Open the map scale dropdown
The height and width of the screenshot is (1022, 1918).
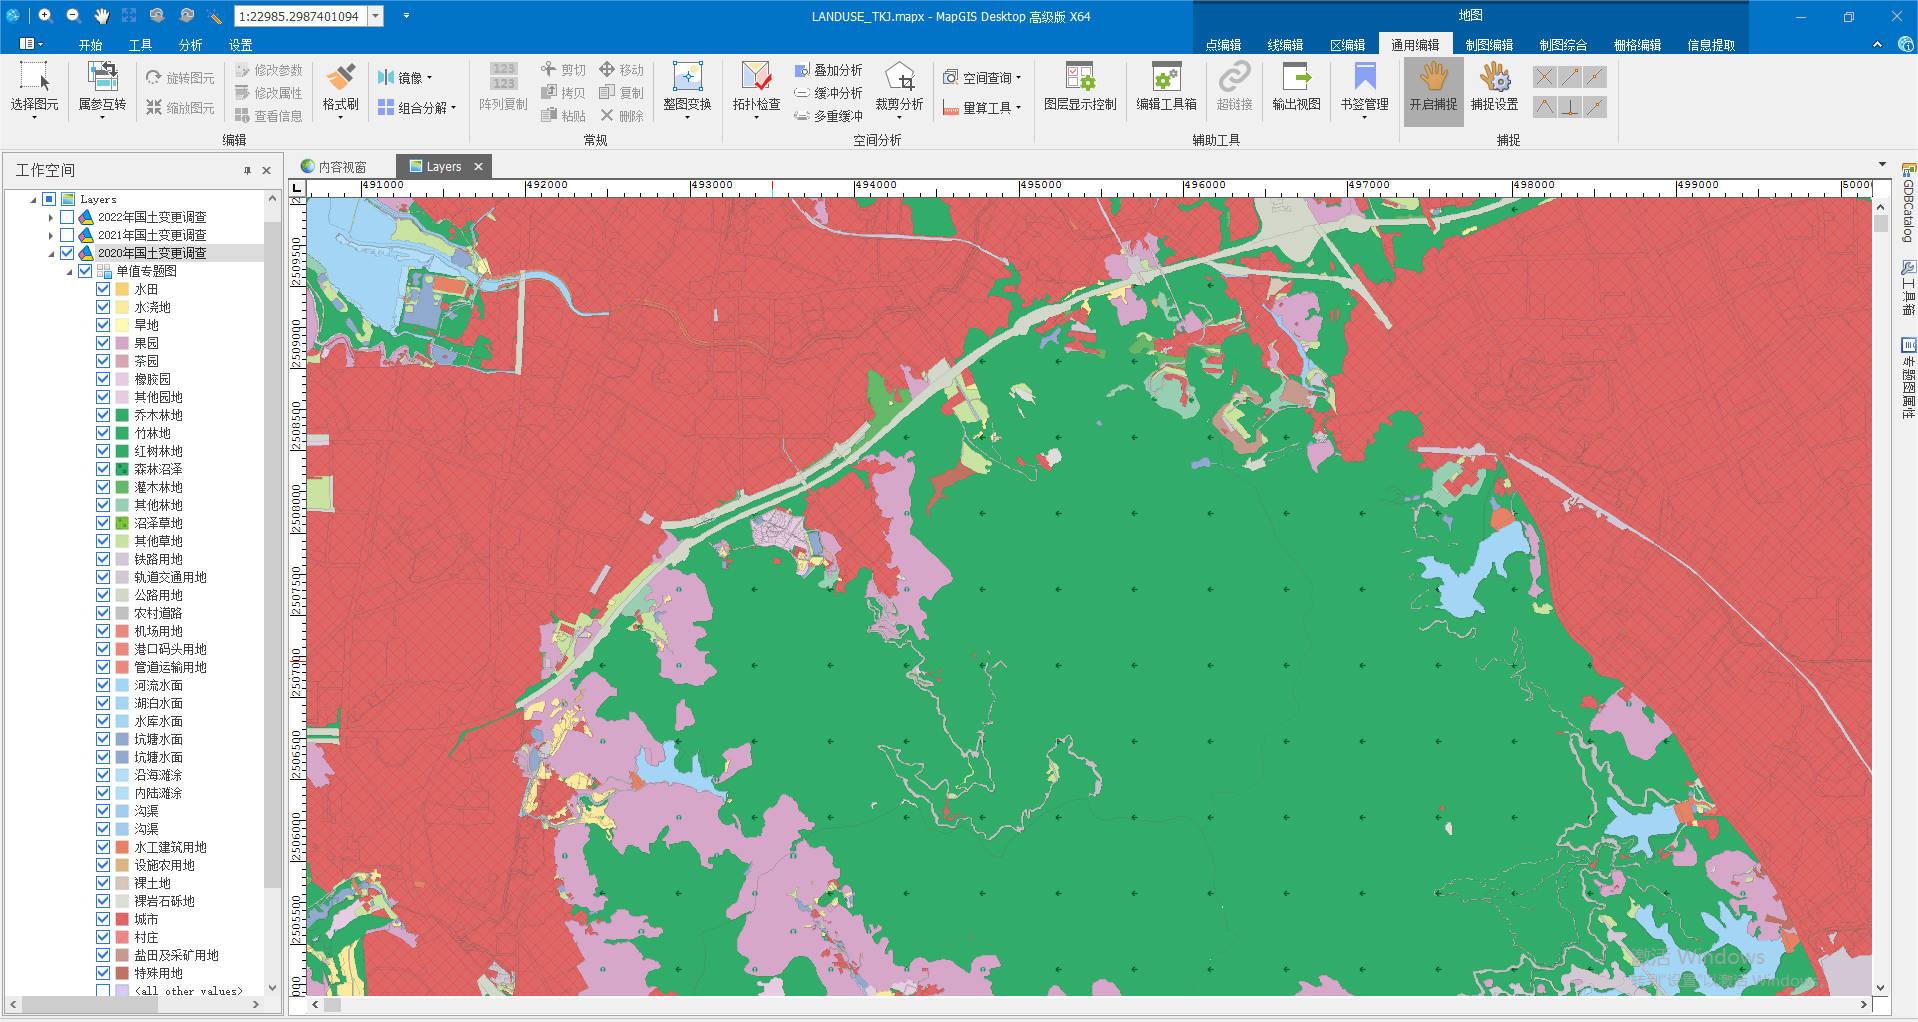(376, 16)
